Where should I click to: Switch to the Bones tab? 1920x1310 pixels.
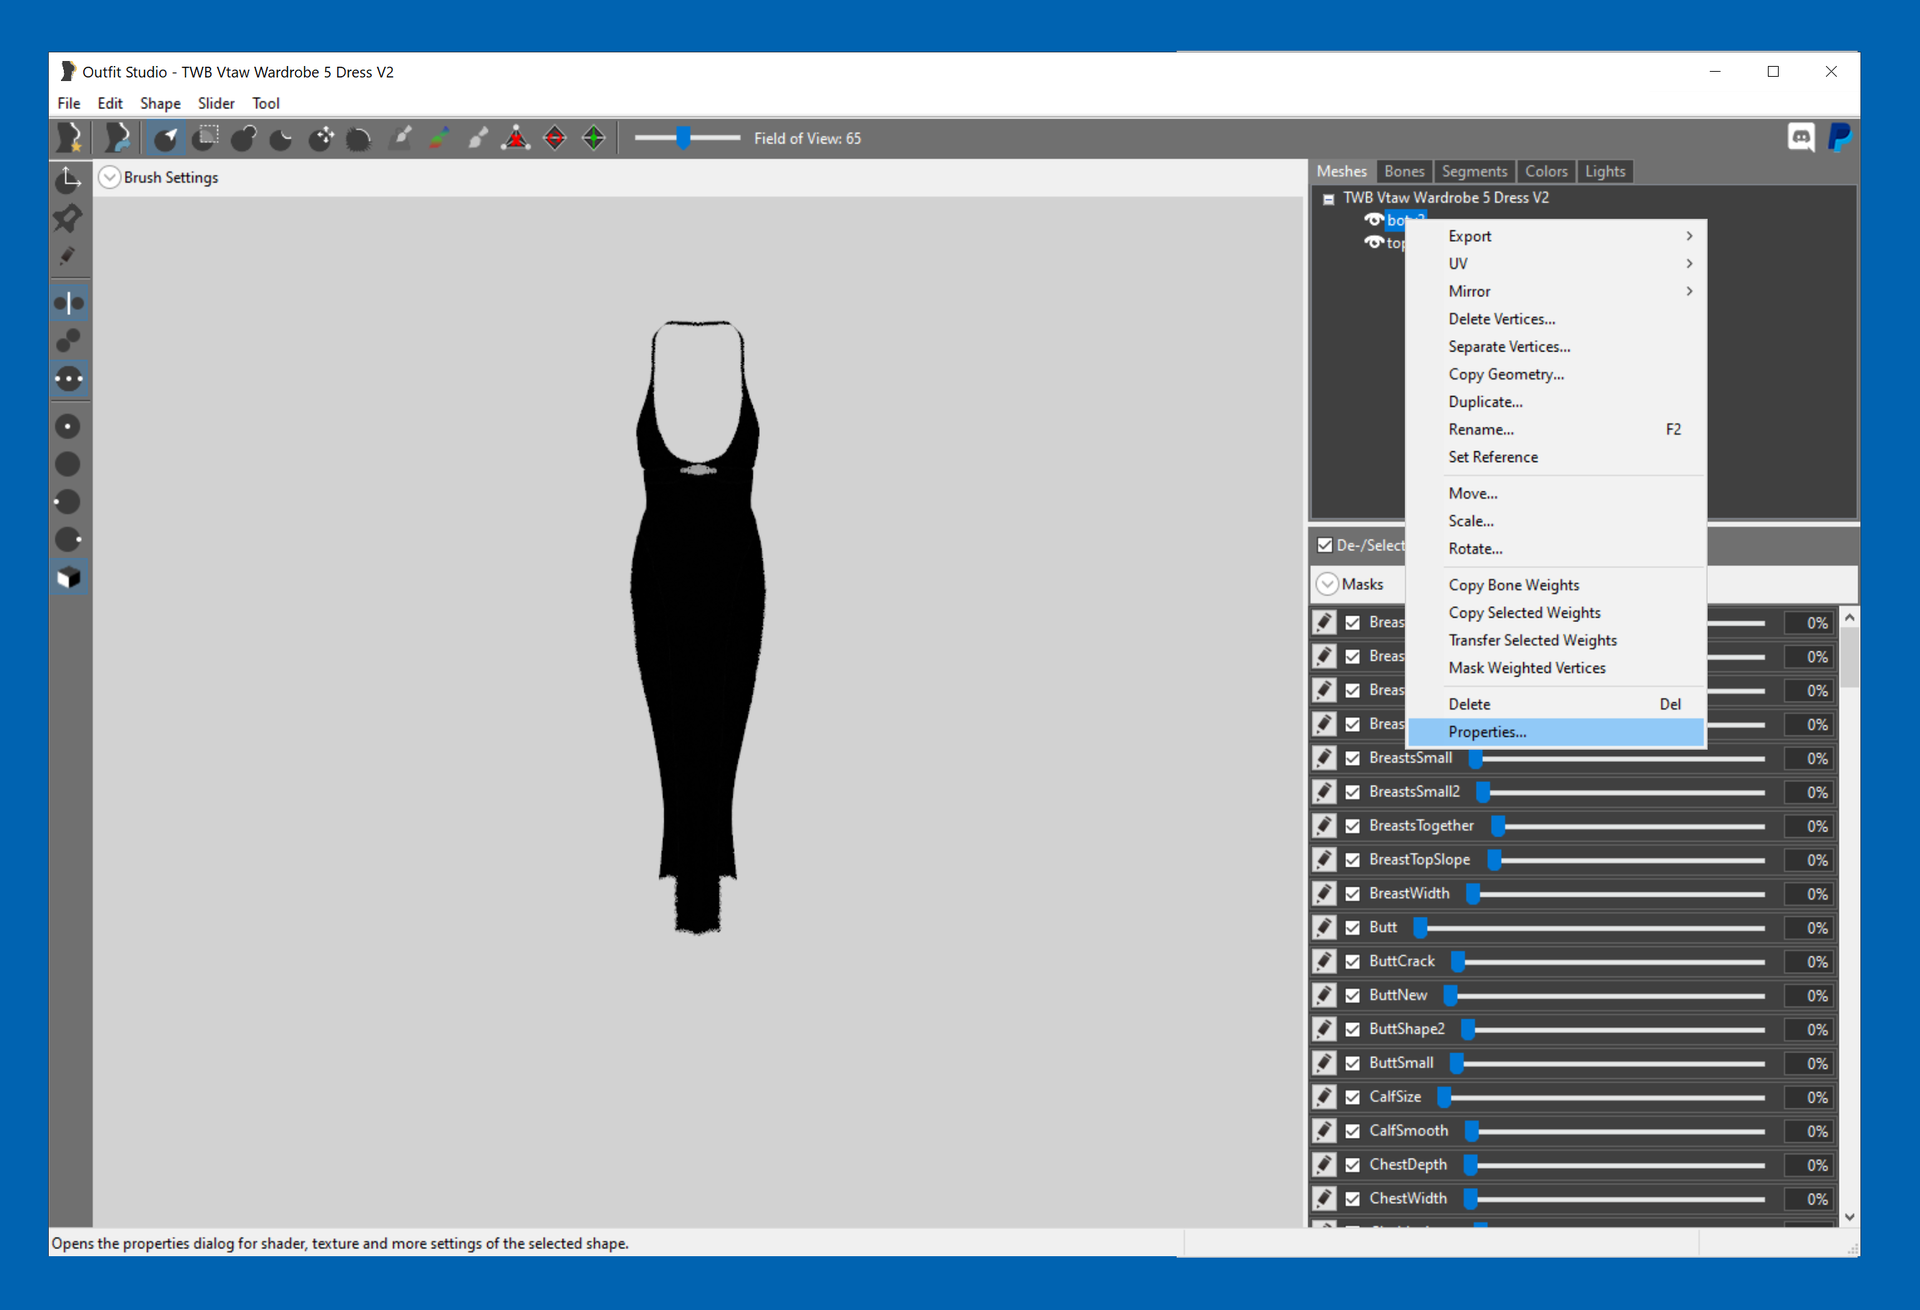coord(1404,171)
